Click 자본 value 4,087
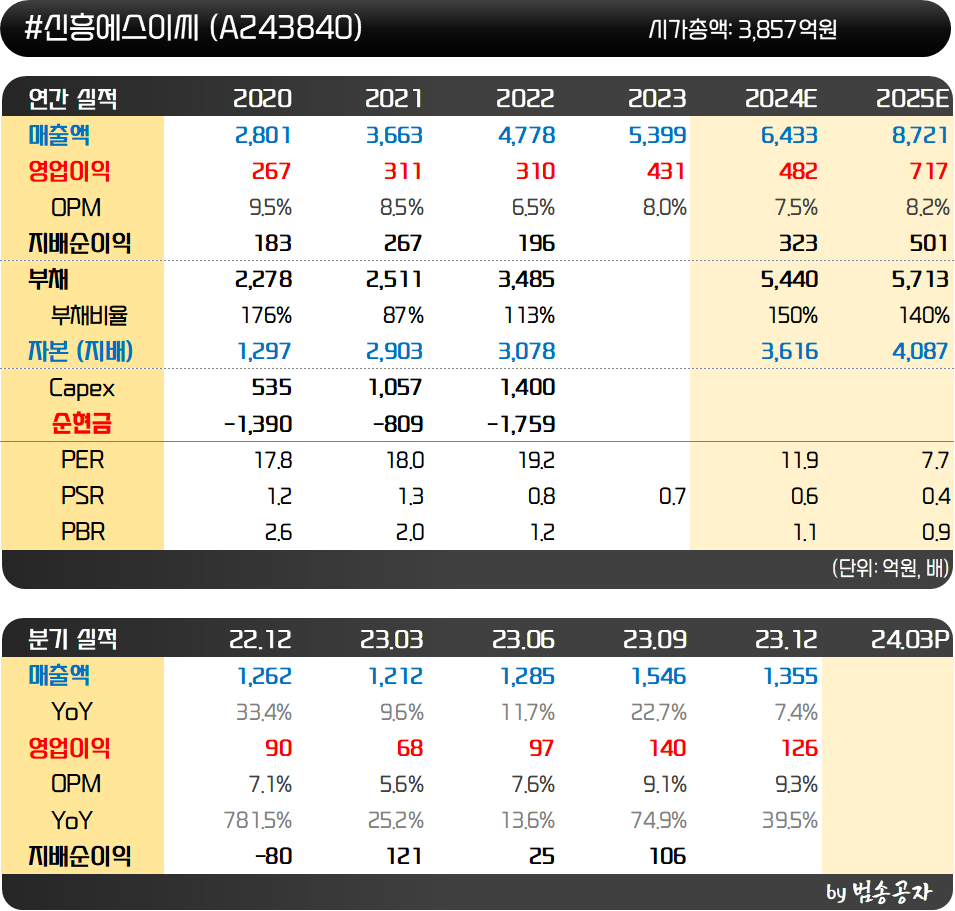 point(920,351)
